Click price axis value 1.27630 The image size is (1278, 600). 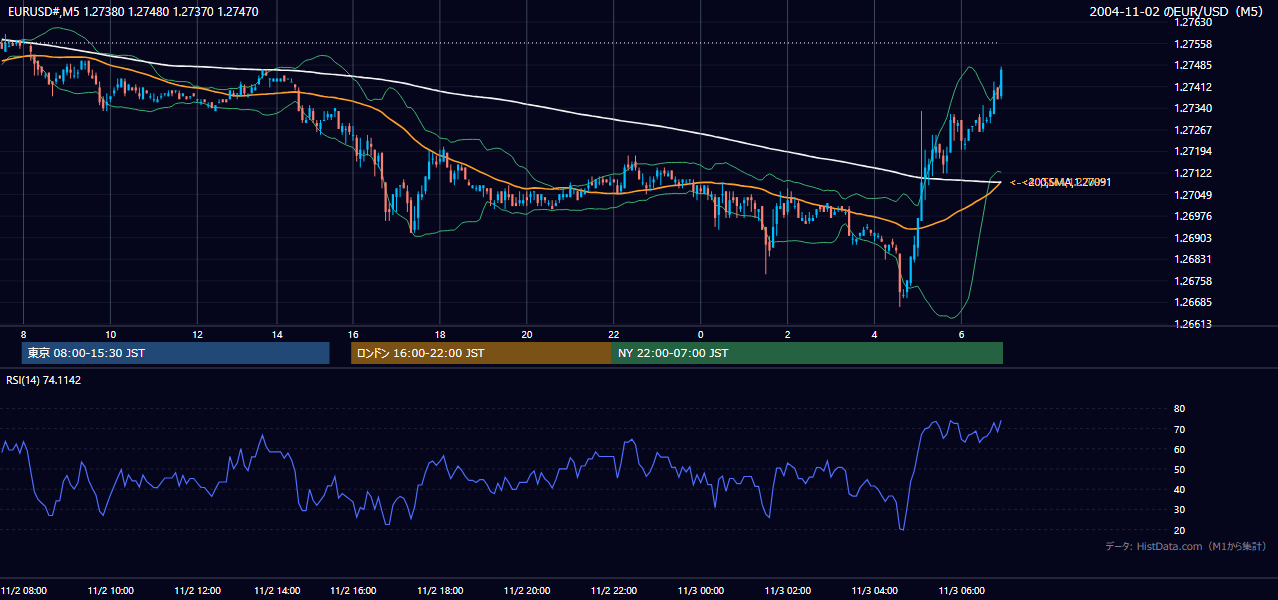coord(1192,22)
